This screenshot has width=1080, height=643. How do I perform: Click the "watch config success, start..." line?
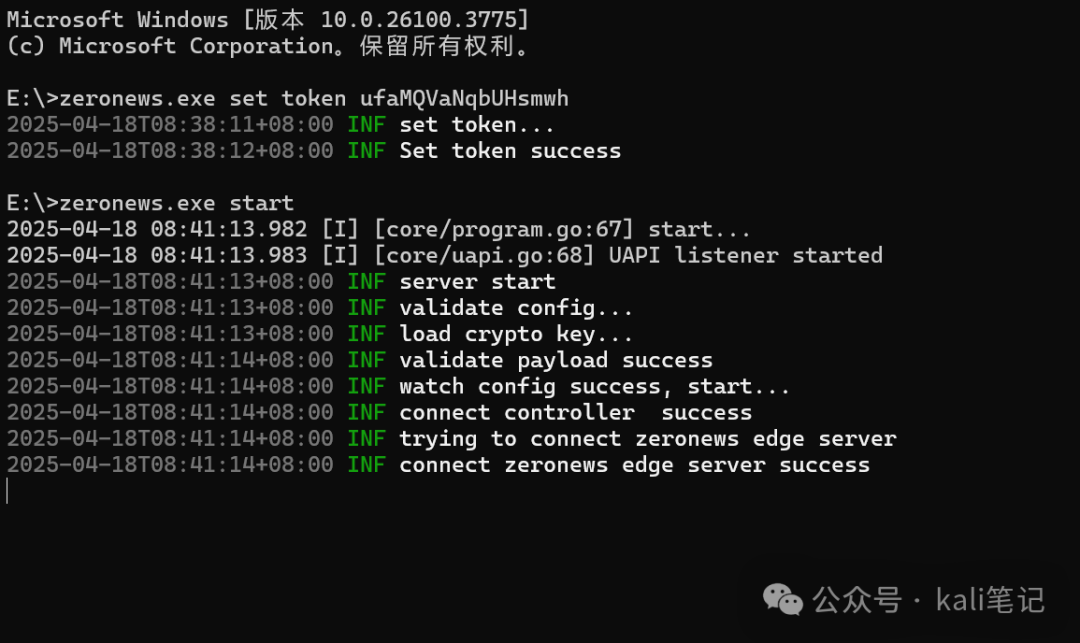pos(595,386)
